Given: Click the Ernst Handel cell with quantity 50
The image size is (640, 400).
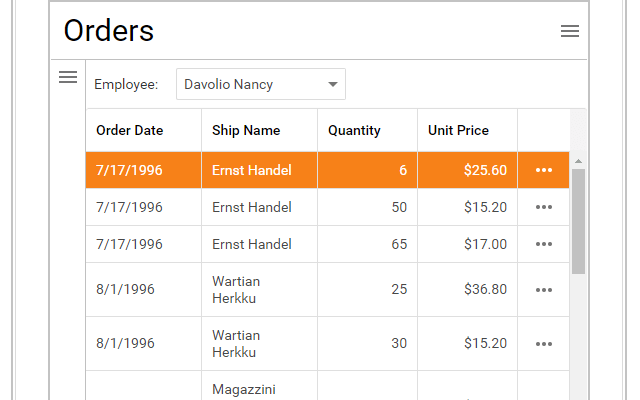Looking at the screenshot, I should [252, 207].
